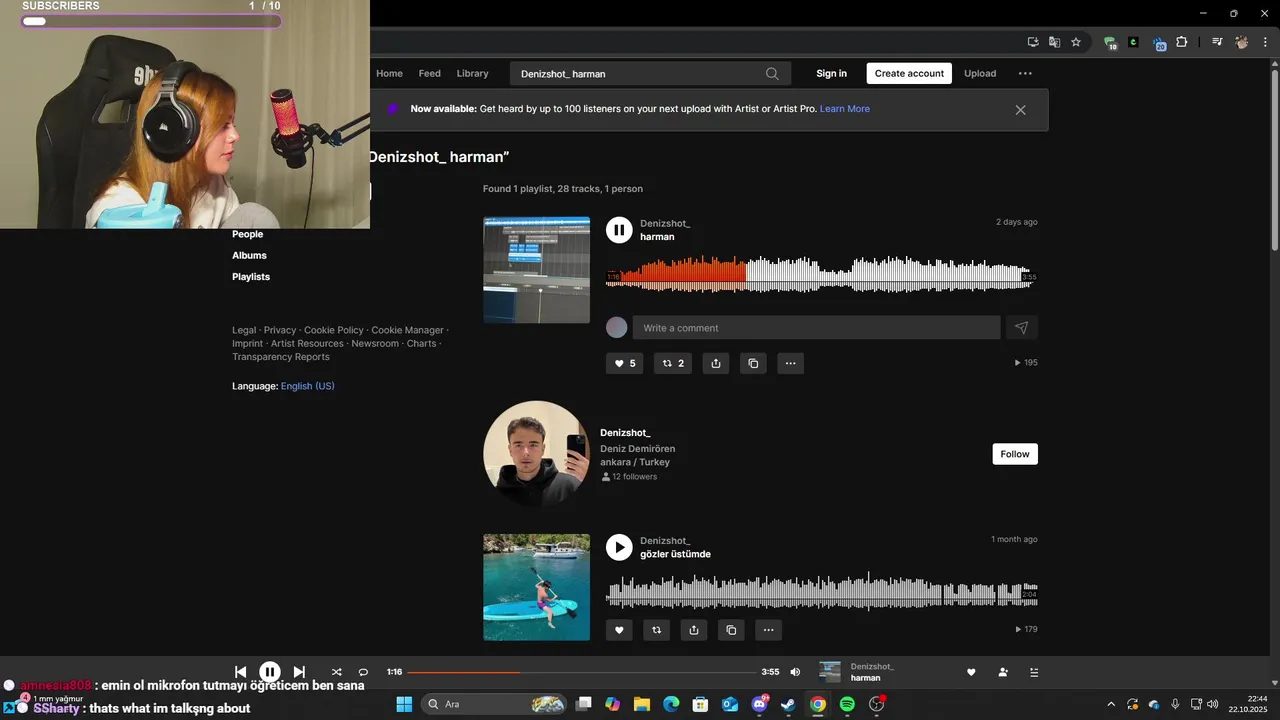The image size is (1280, 720).
Task: Share the gözler üstümde track
Action: tap(694, 630)
